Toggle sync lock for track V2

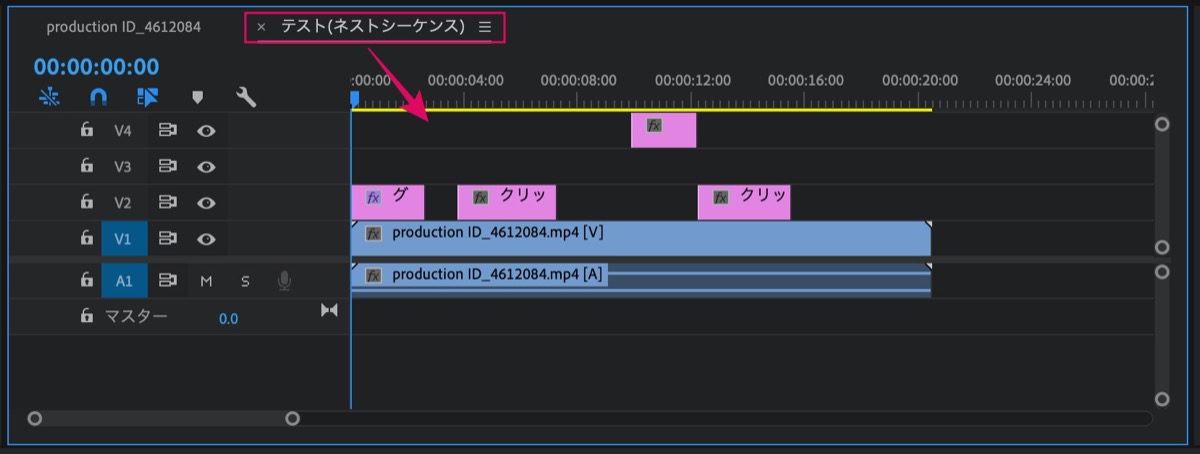168,202
